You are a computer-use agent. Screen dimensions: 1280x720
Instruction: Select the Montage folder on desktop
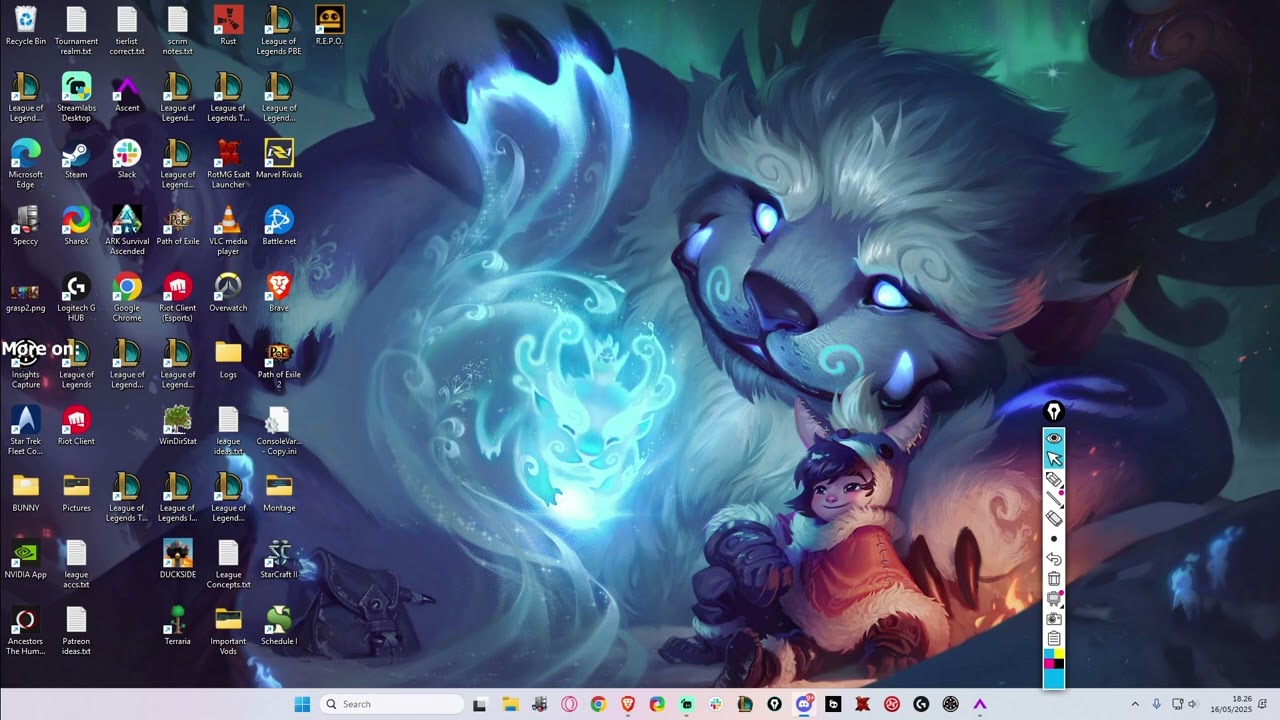279,493
